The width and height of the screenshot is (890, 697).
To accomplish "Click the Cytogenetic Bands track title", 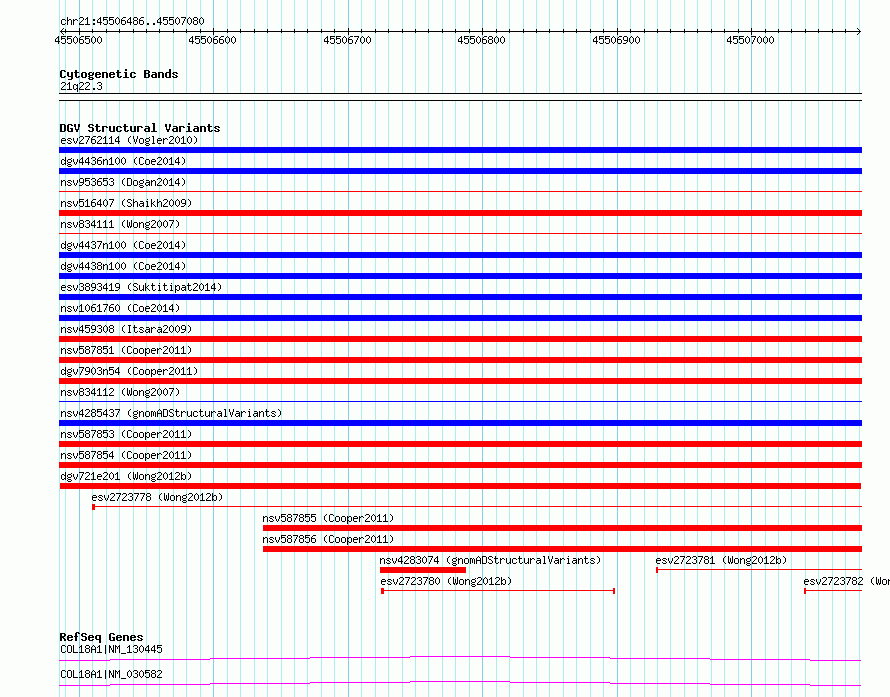I will [119, 74].
